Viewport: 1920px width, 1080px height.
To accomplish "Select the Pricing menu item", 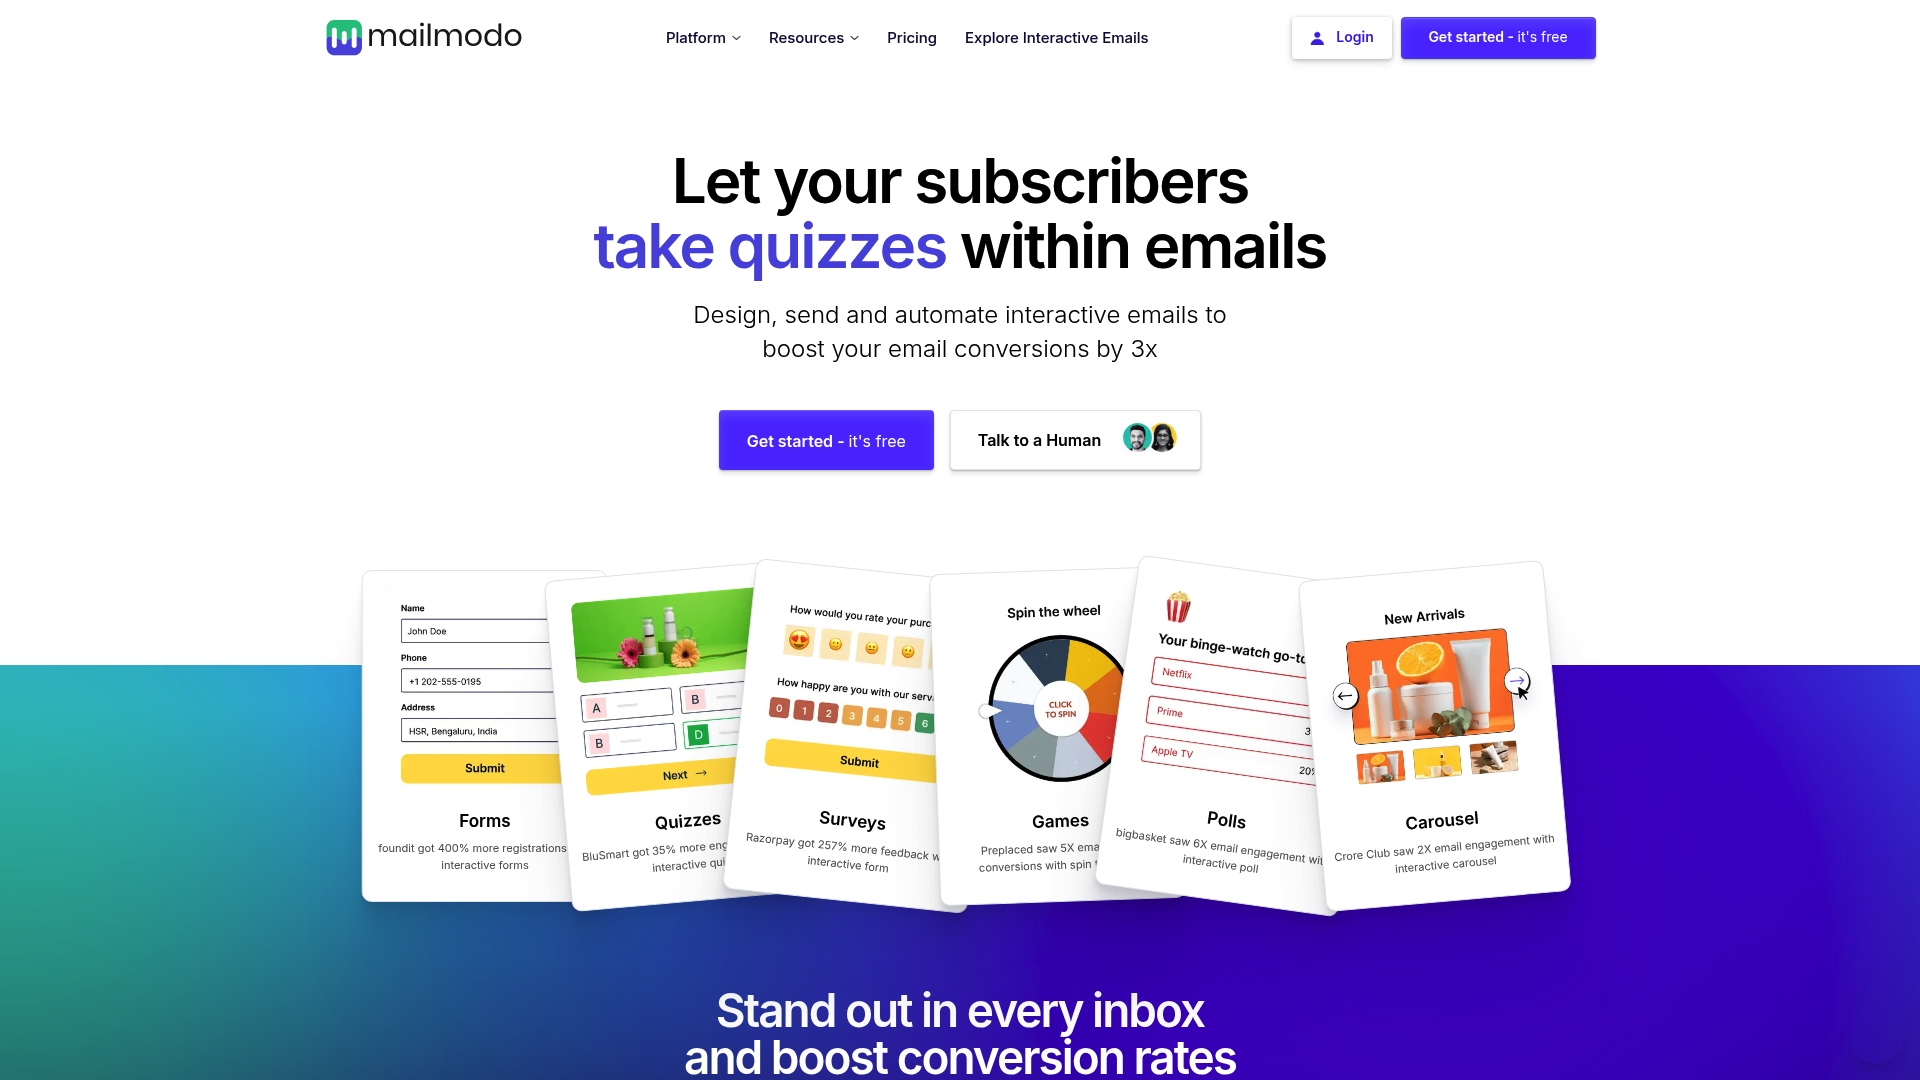I will (x=911, y=37).
